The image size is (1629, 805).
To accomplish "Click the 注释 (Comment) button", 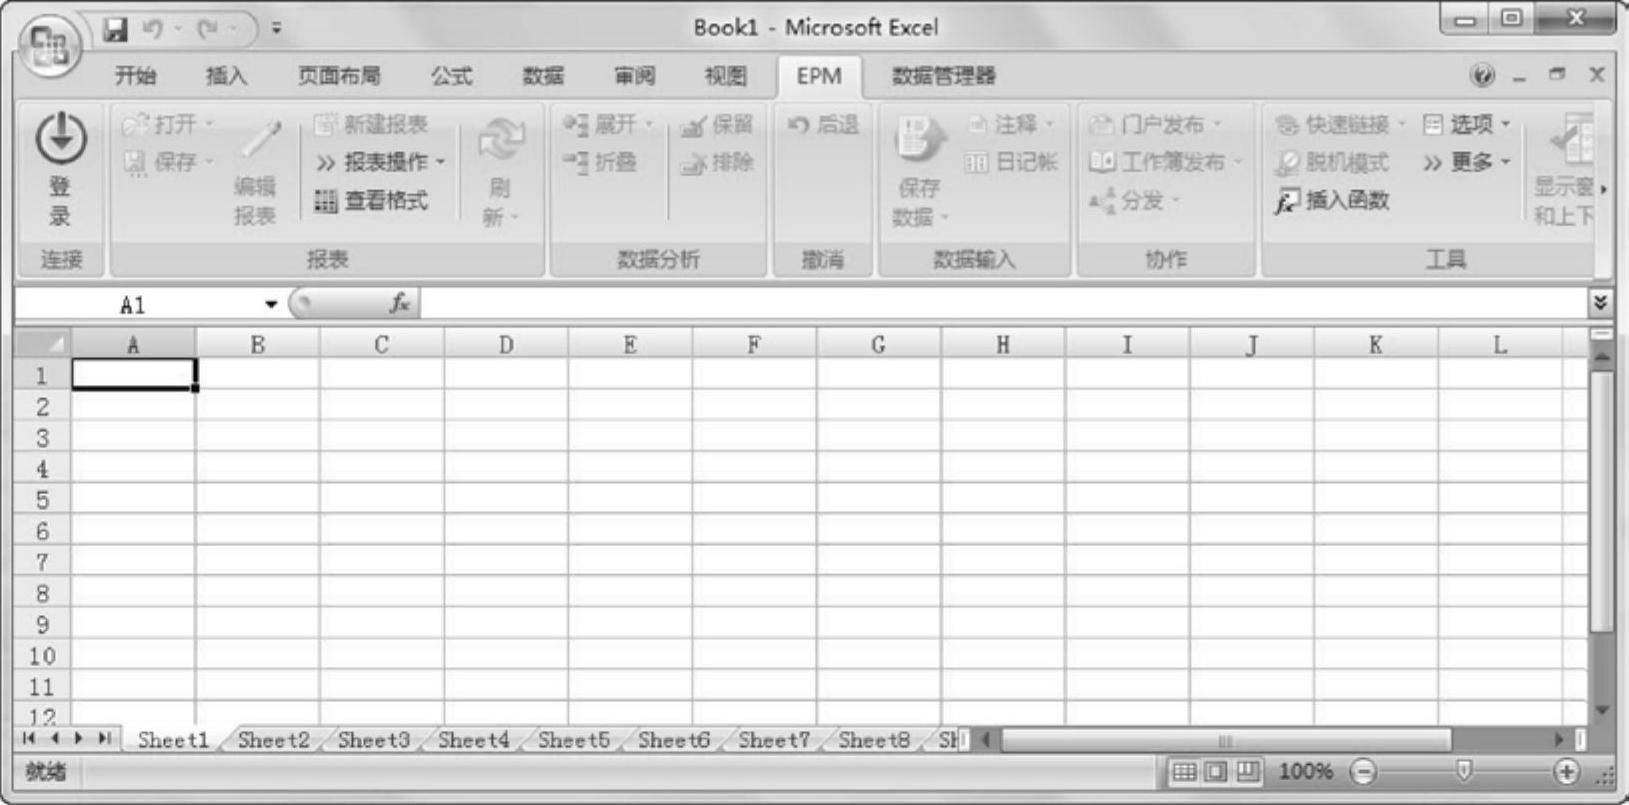I will coord(1011,124).
